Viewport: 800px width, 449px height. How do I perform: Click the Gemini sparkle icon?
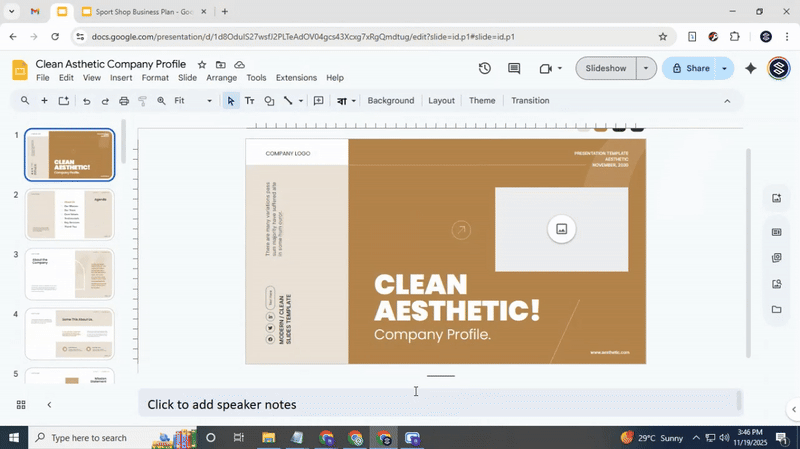coord(751,69)
